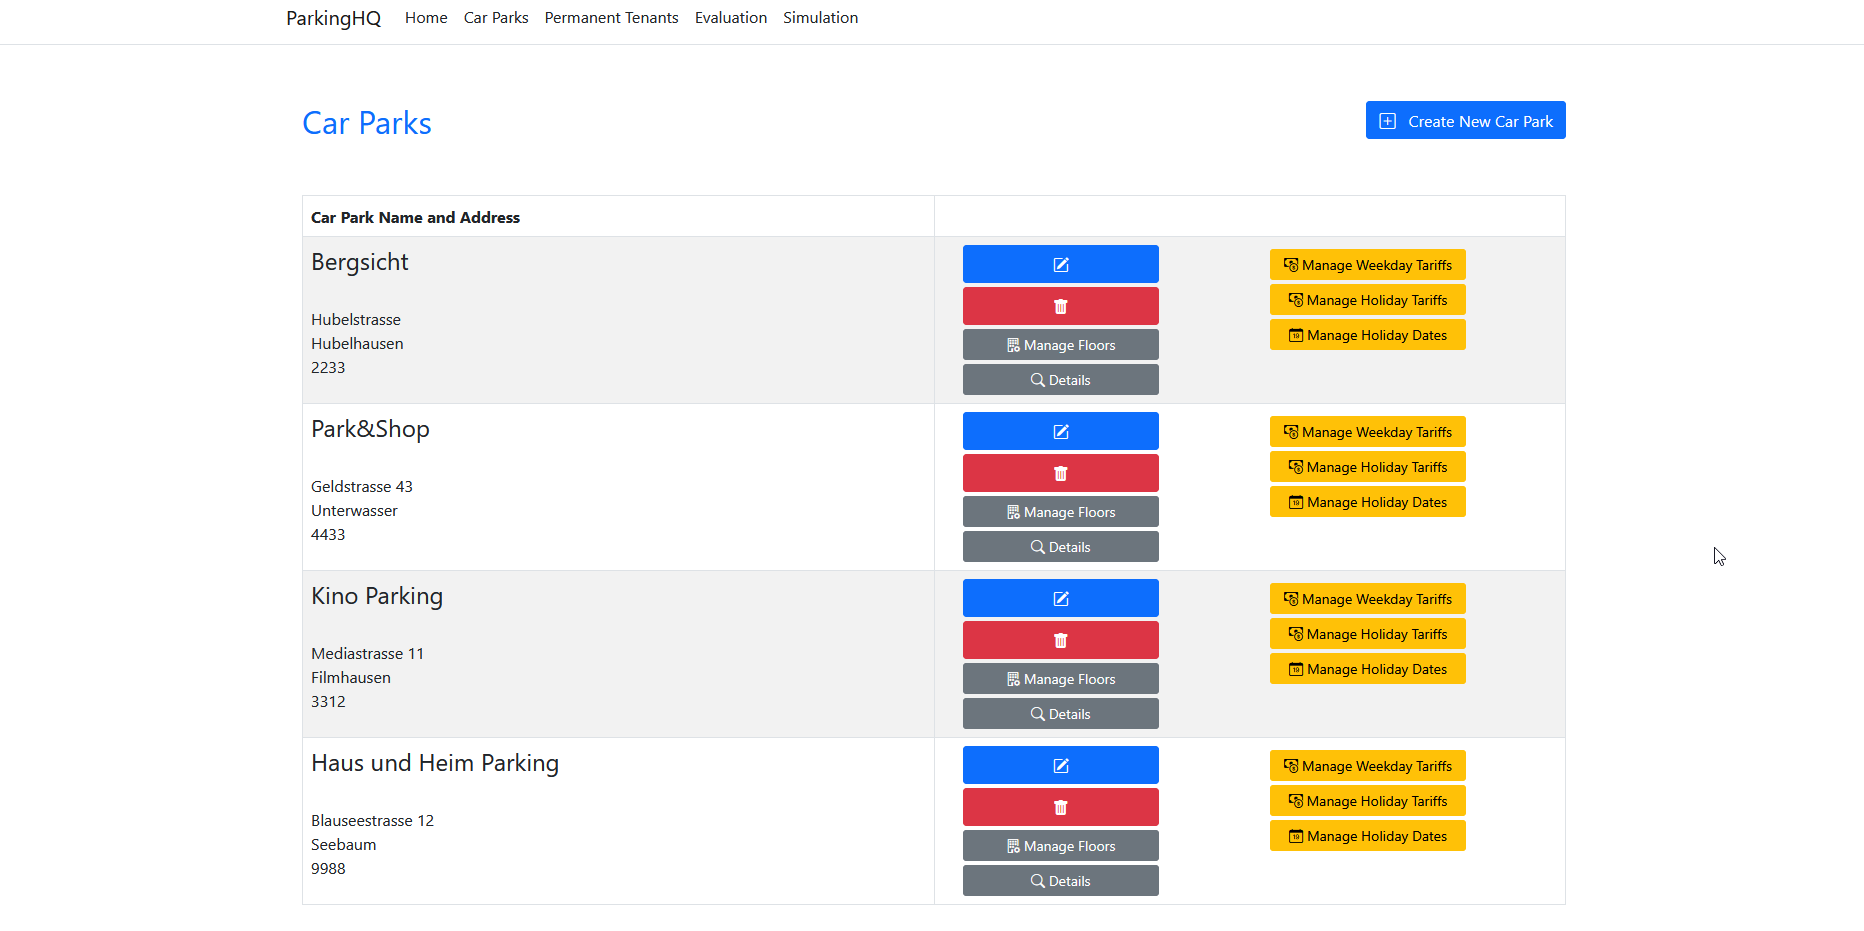1864x931 pixels.
Task: Open the Permanent Tenants nav item
Action: tap(611, 18)
